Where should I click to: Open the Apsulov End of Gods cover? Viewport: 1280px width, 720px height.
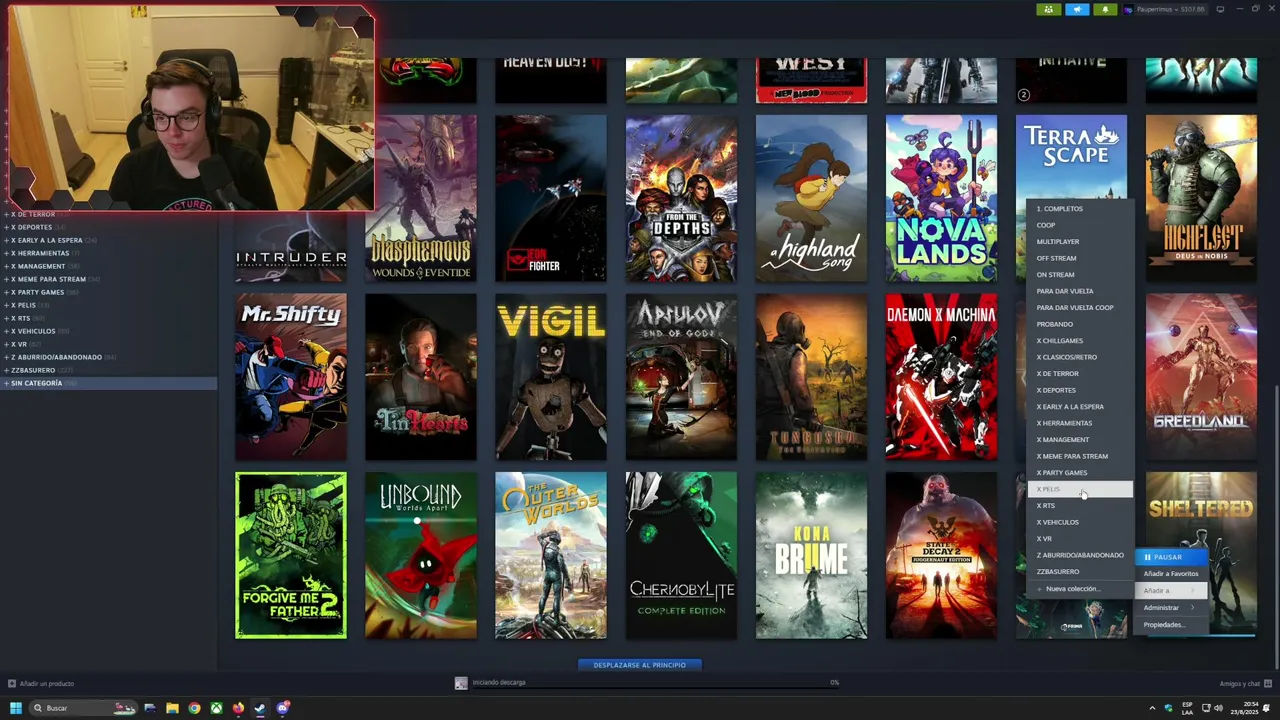coord(681,377)
